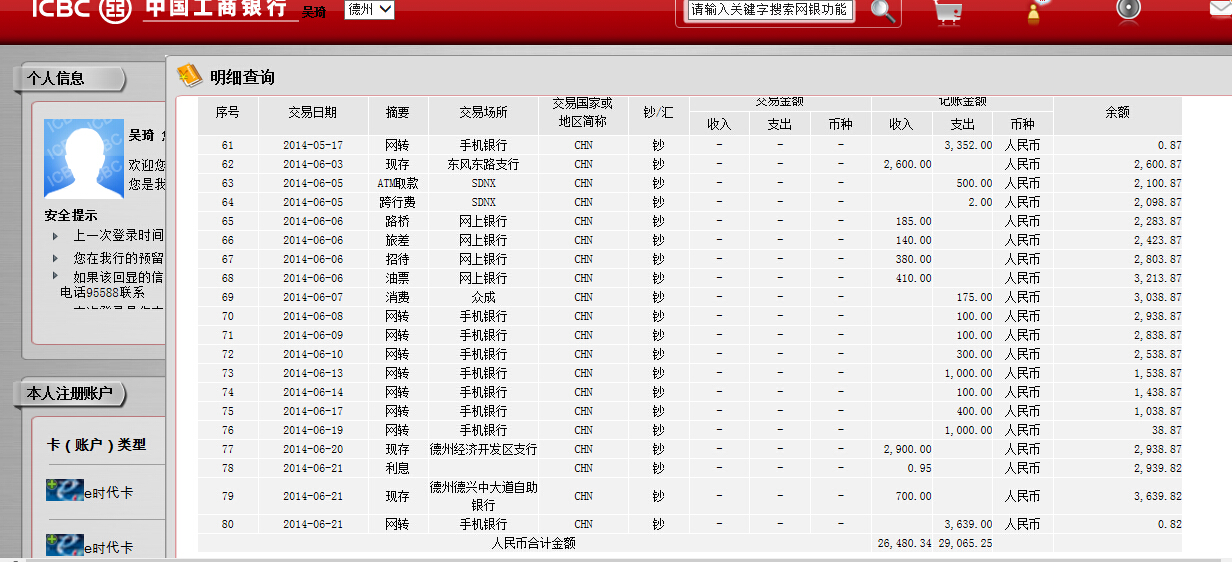Click the 175.00 expenditure amount

pyautogui.click(x=974, y=297)
